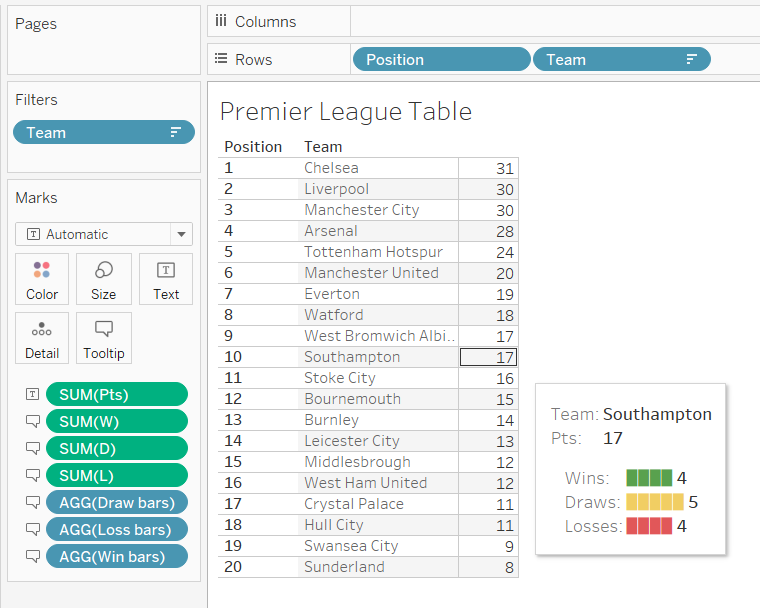The width and height of the screenshot is (760, 608).
Task: Click the green Wins bar in tooltip
Action: (x=649, y=478)
